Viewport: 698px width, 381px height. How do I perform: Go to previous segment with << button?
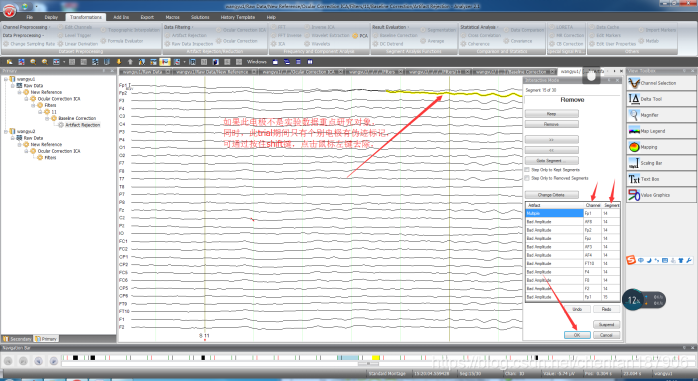click(552, 150)
